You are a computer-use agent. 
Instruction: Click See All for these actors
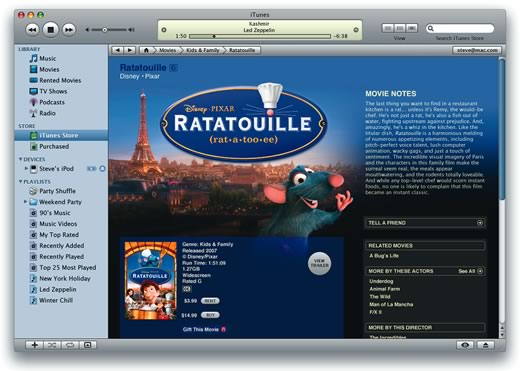pyautogui.click(x=470, y=271)
